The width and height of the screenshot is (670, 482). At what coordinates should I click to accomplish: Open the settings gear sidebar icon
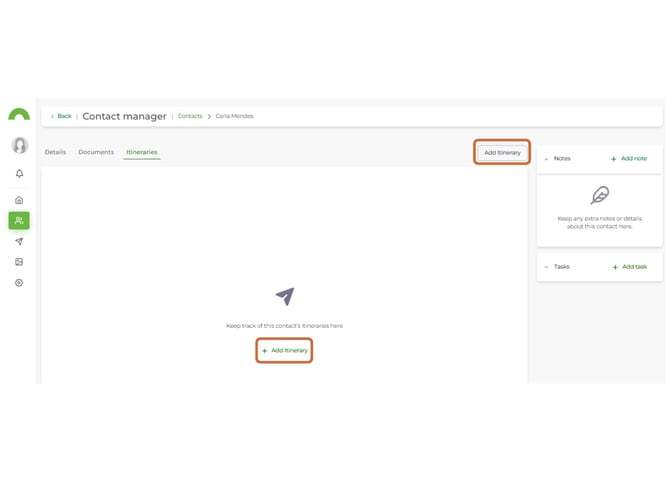click(19, 283)
